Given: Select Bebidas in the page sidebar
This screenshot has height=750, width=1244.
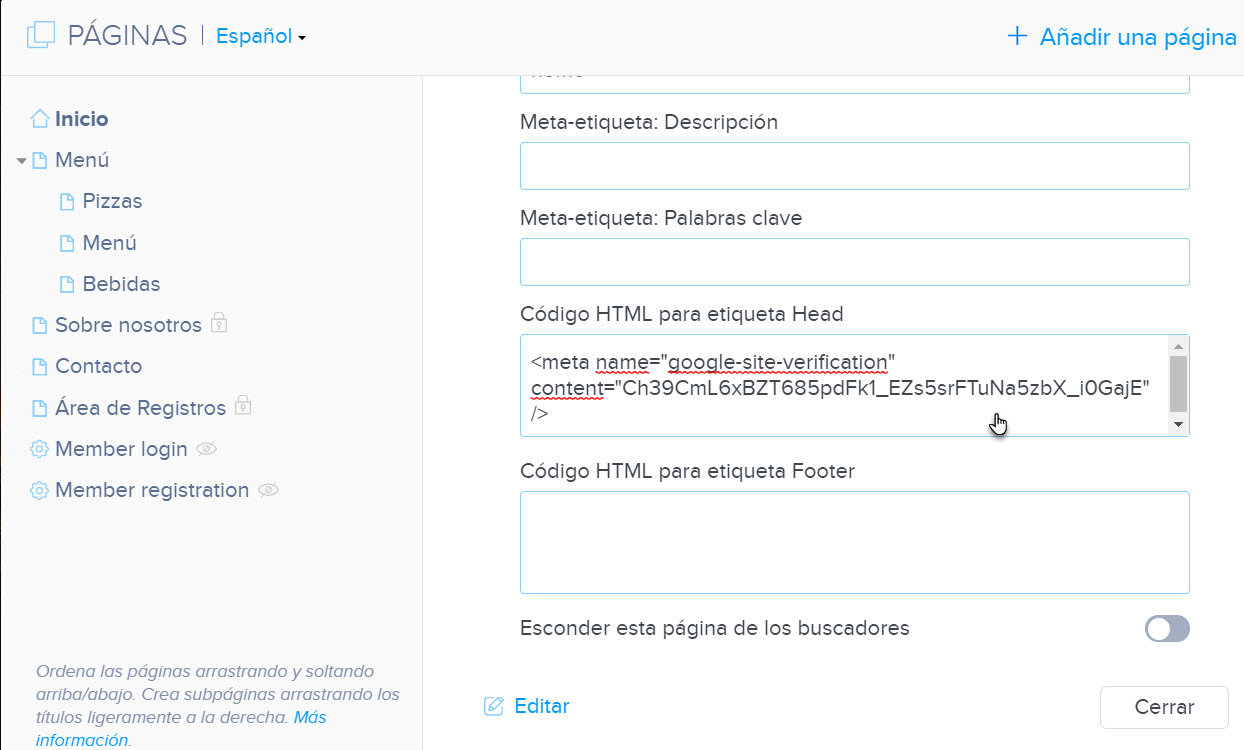Looking at the screenshot, I should 122,283.
